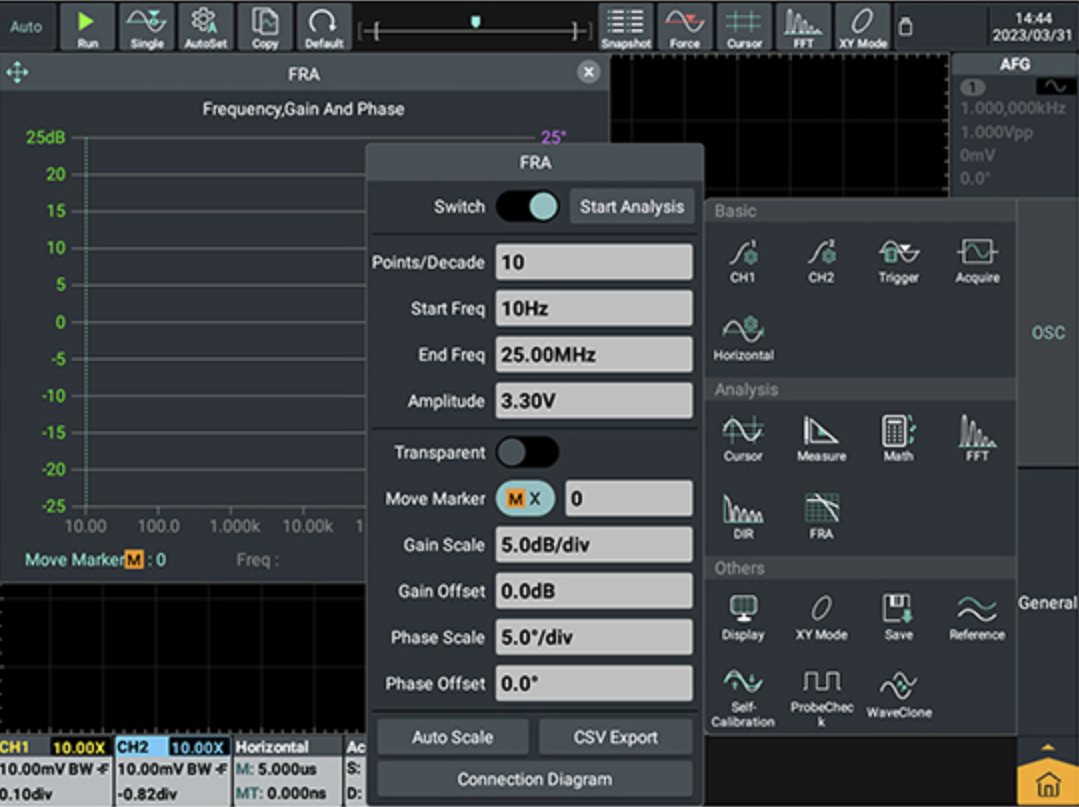1079x807 pixels.
Task: Open the Points/Decade value field
Action: coord(593,263)
